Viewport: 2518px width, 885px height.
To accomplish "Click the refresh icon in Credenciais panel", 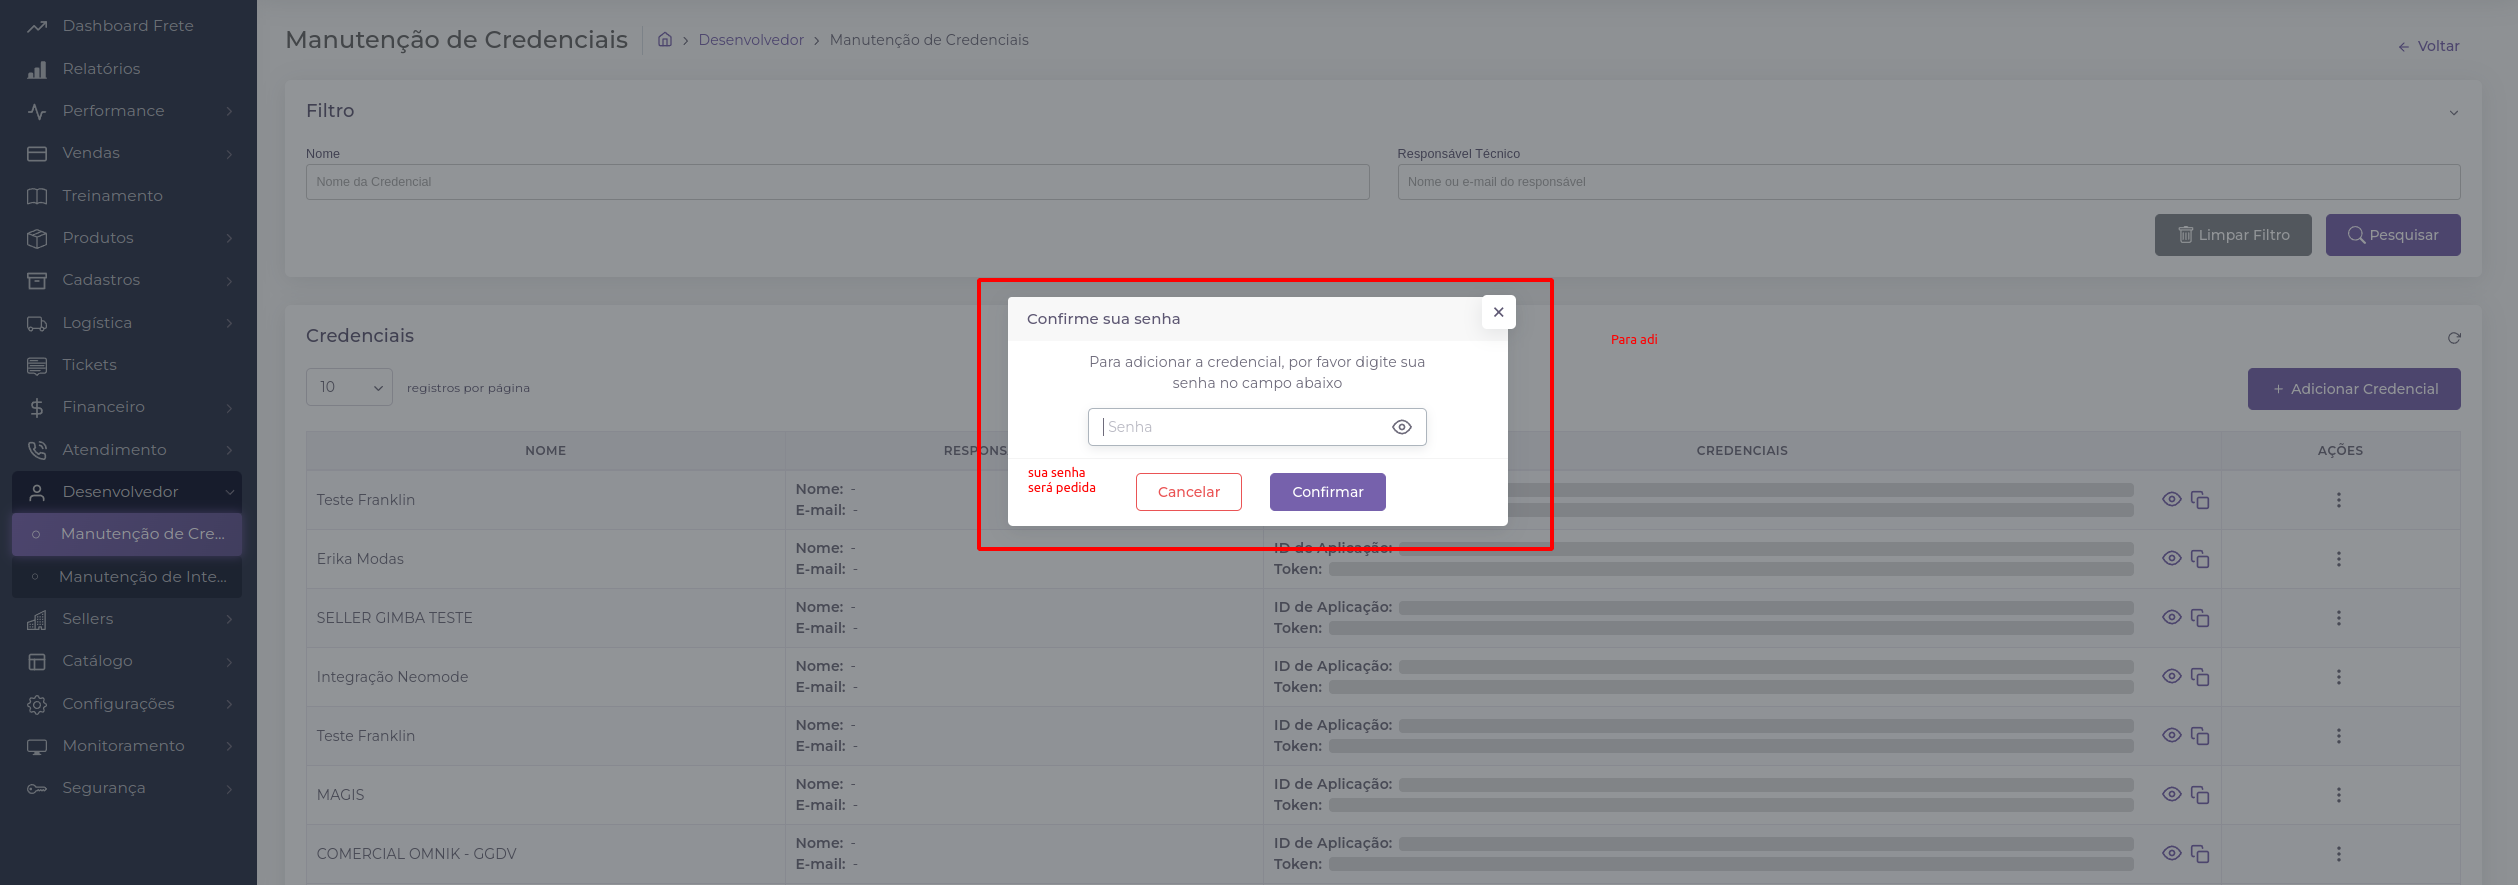I will [x=2453, y=338].
